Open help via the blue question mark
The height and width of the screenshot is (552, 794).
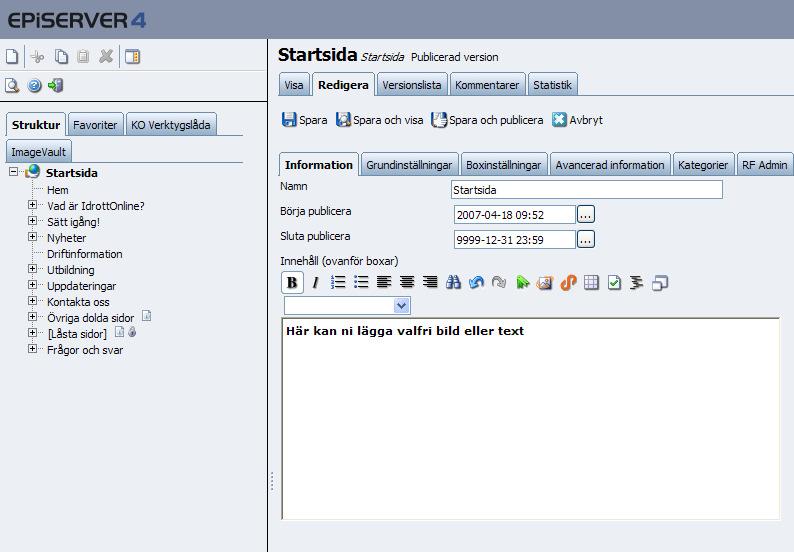[34, 86]
